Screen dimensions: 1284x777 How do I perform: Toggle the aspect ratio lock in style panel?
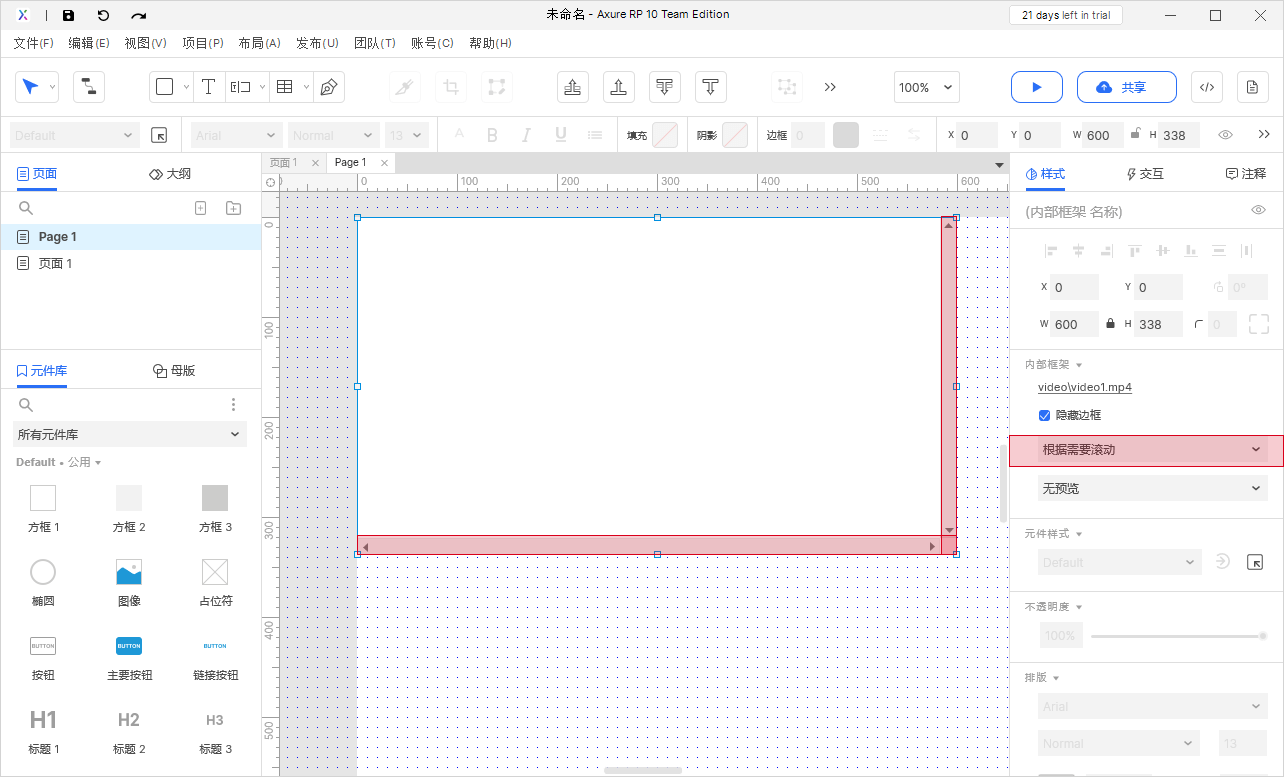point(1110,324)
